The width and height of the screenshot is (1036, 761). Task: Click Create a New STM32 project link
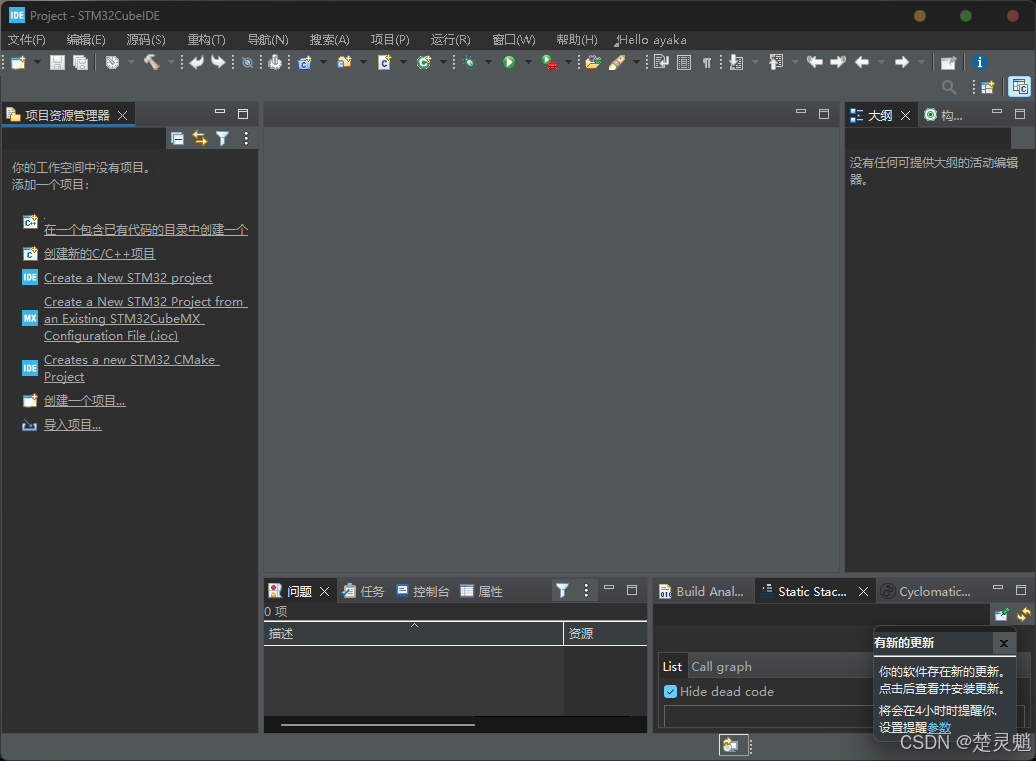point(128,277)
